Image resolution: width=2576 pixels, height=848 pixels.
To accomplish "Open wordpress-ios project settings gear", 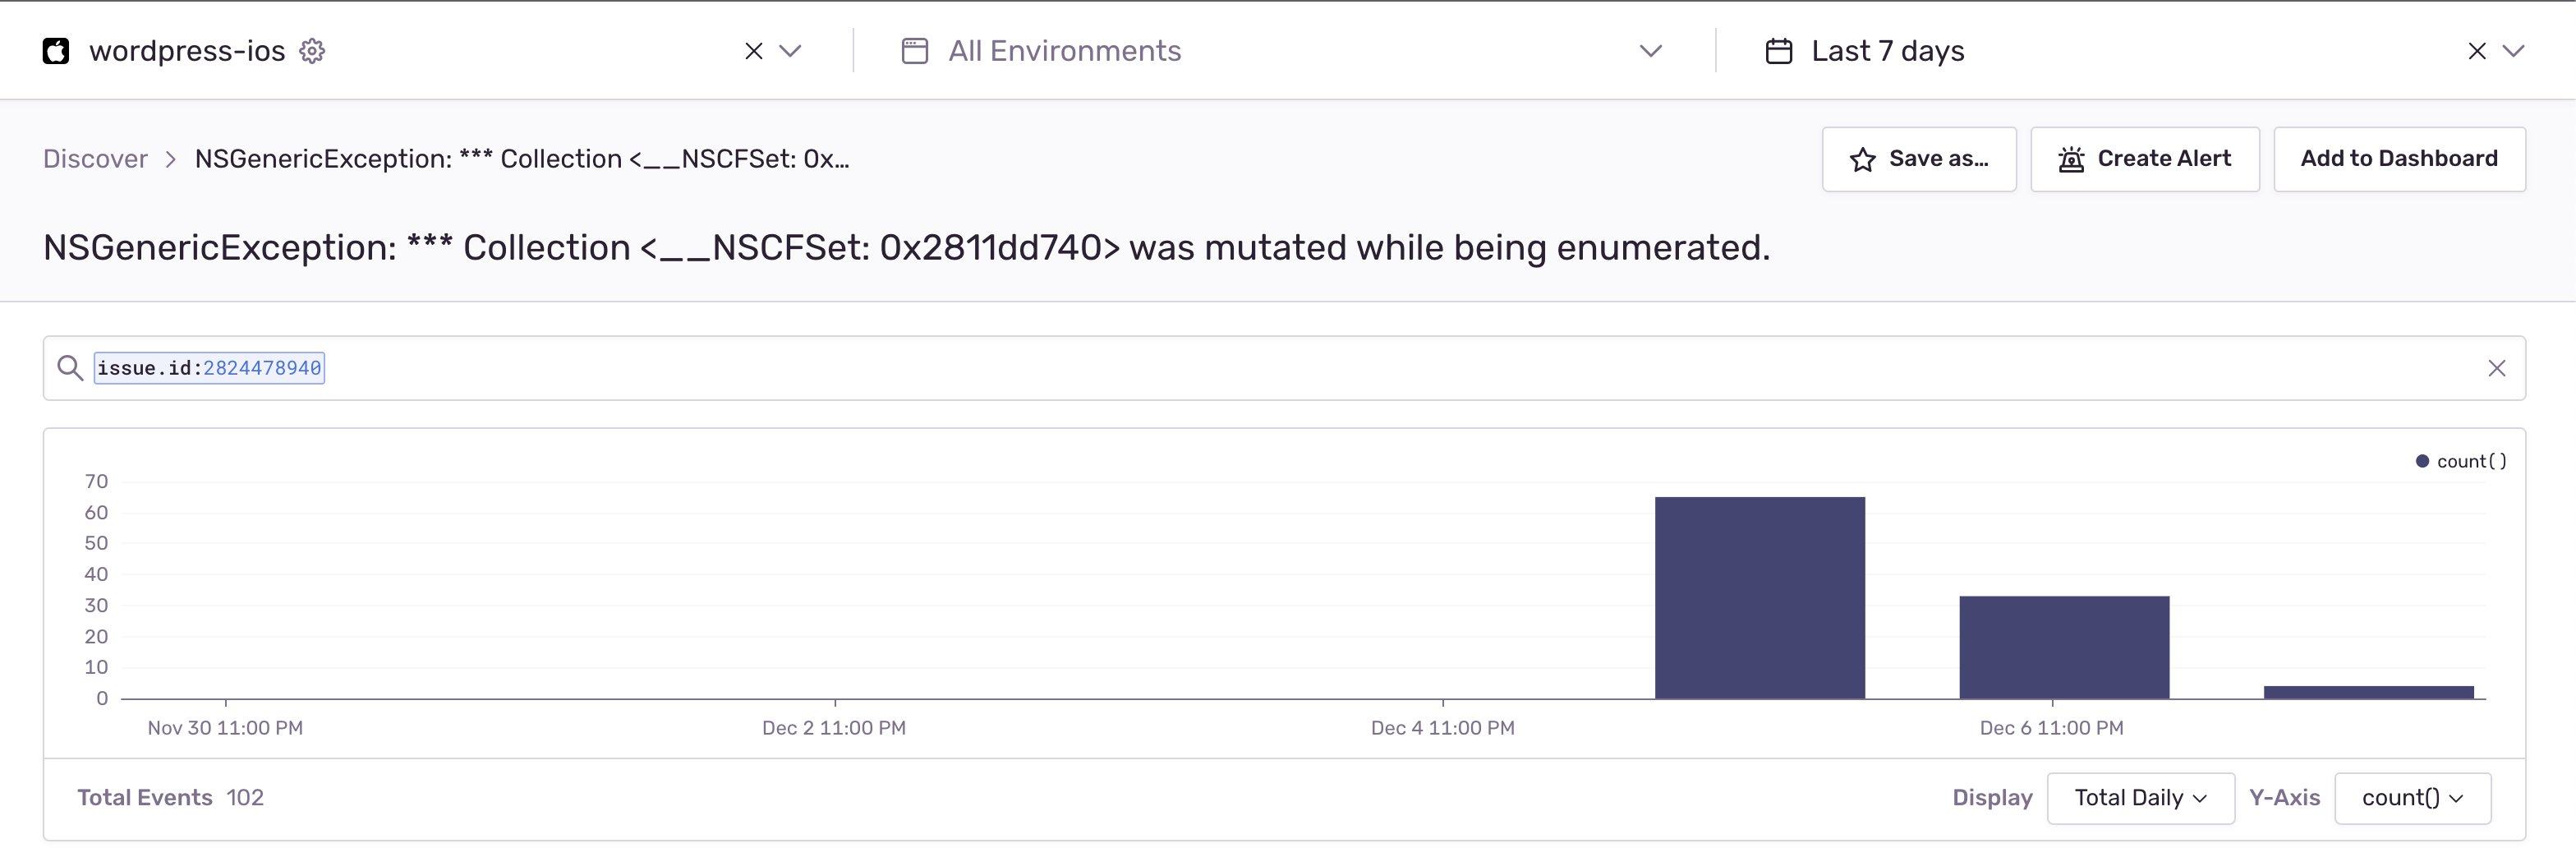I will (312, 51).
